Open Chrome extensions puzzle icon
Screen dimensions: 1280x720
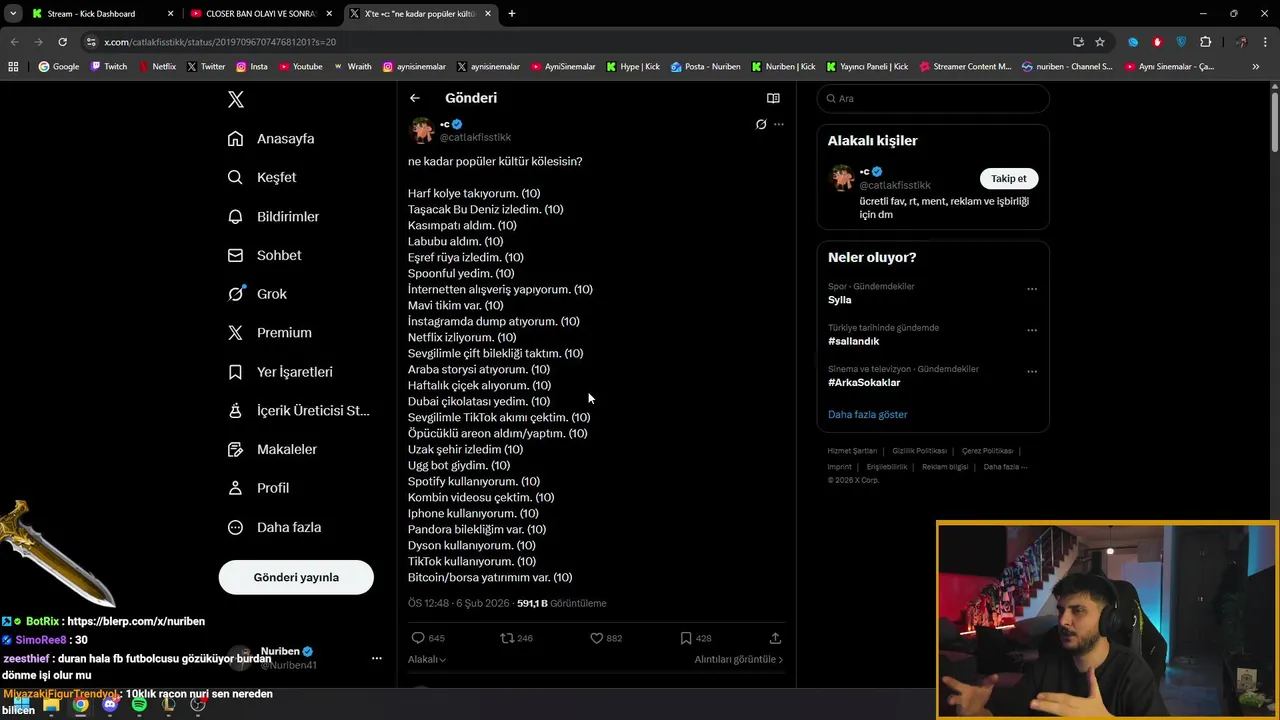pos(1205,42)
